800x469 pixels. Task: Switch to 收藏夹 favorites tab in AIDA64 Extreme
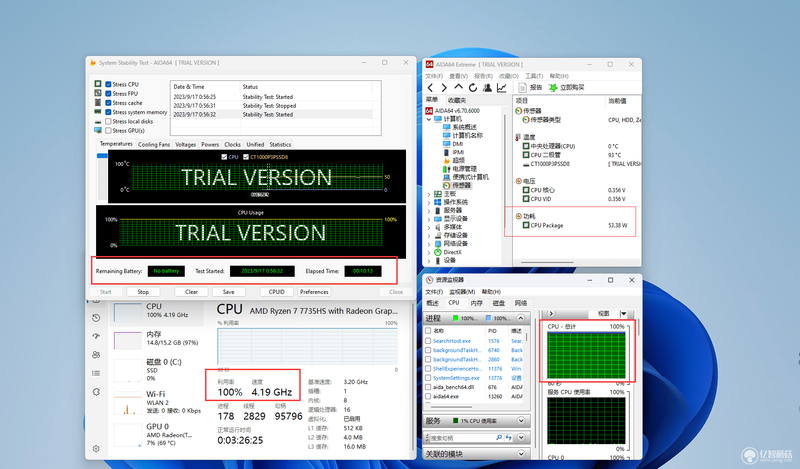(x=457, y=100)
